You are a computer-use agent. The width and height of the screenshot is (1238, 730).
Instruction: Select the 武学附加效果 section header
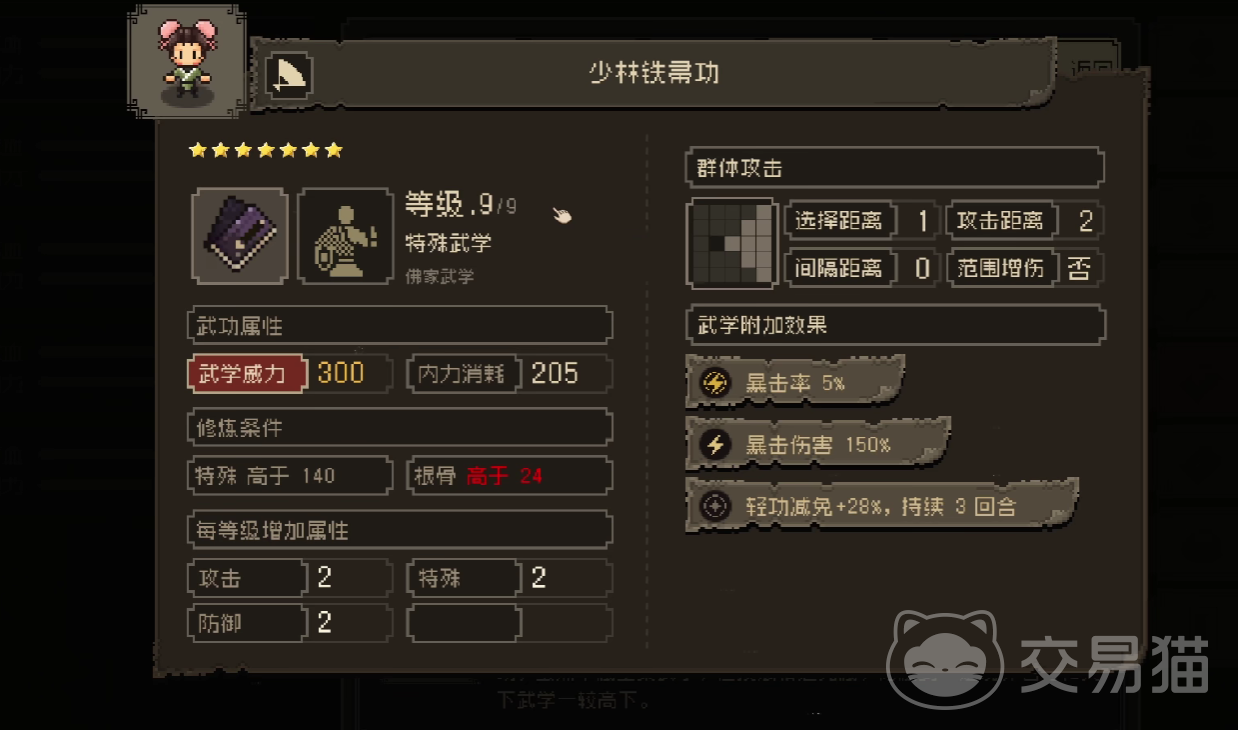coord(895,325)
